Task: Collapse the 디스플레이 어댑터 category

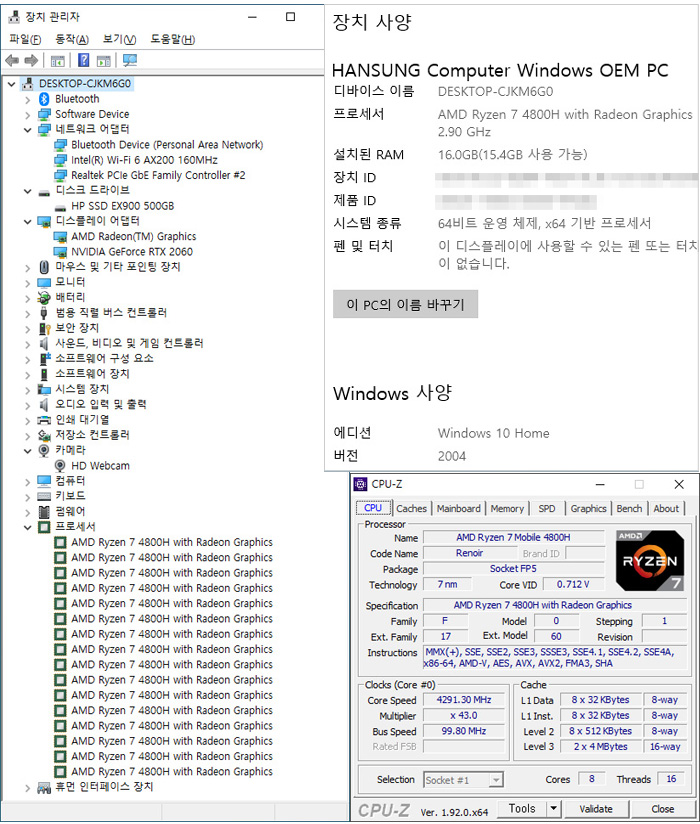Action: (28, 222)
